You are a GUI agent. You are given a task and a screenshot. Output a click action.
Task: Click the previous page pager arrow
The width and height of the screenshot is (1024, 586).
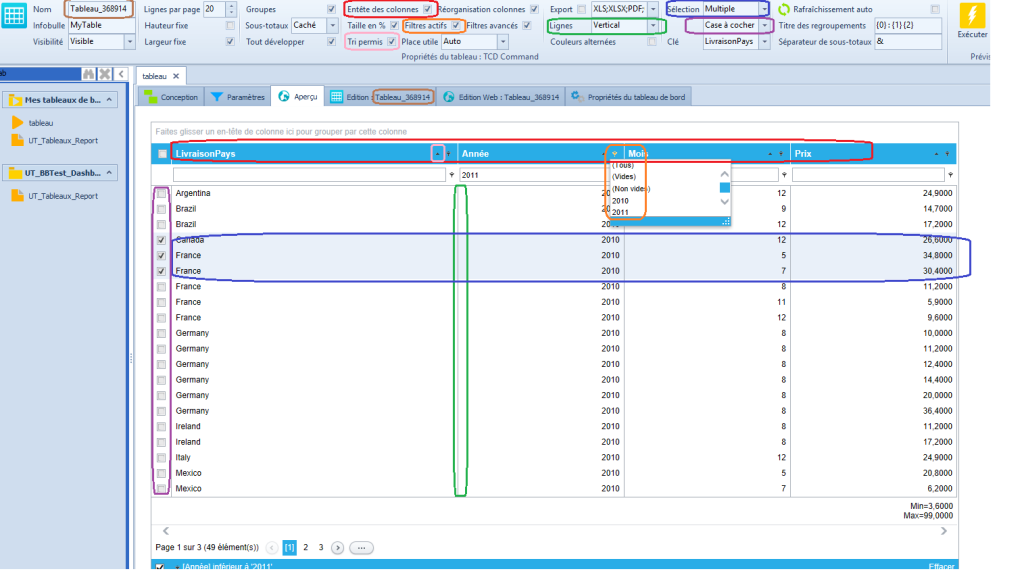[x=272, y=547]
